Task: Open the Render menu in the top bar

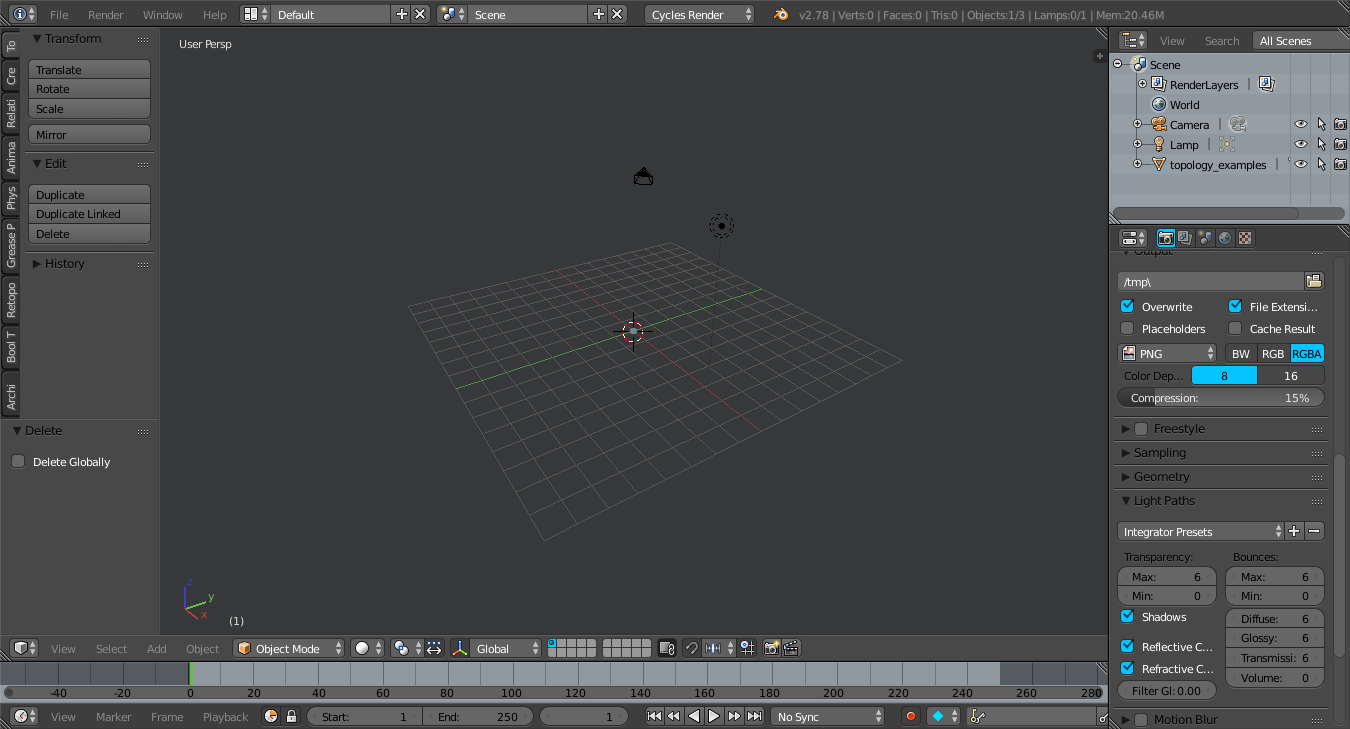Action: (105, 14)
